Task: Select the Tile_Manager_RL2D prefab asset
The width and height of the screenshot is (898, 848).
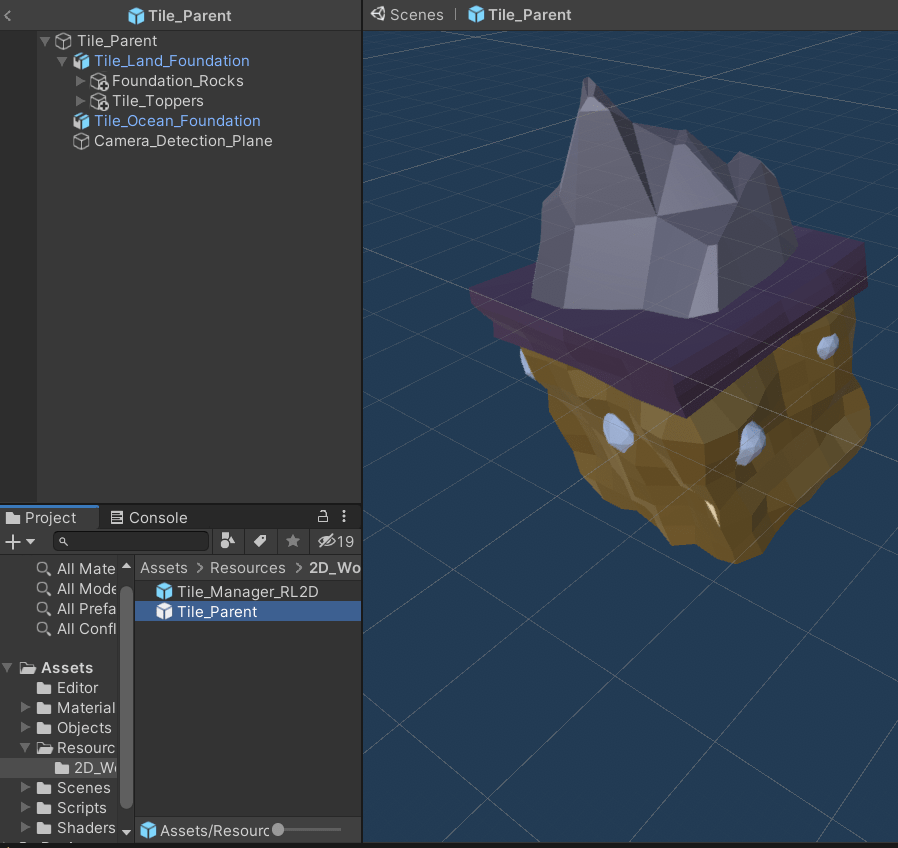Action: click(247, 591)
